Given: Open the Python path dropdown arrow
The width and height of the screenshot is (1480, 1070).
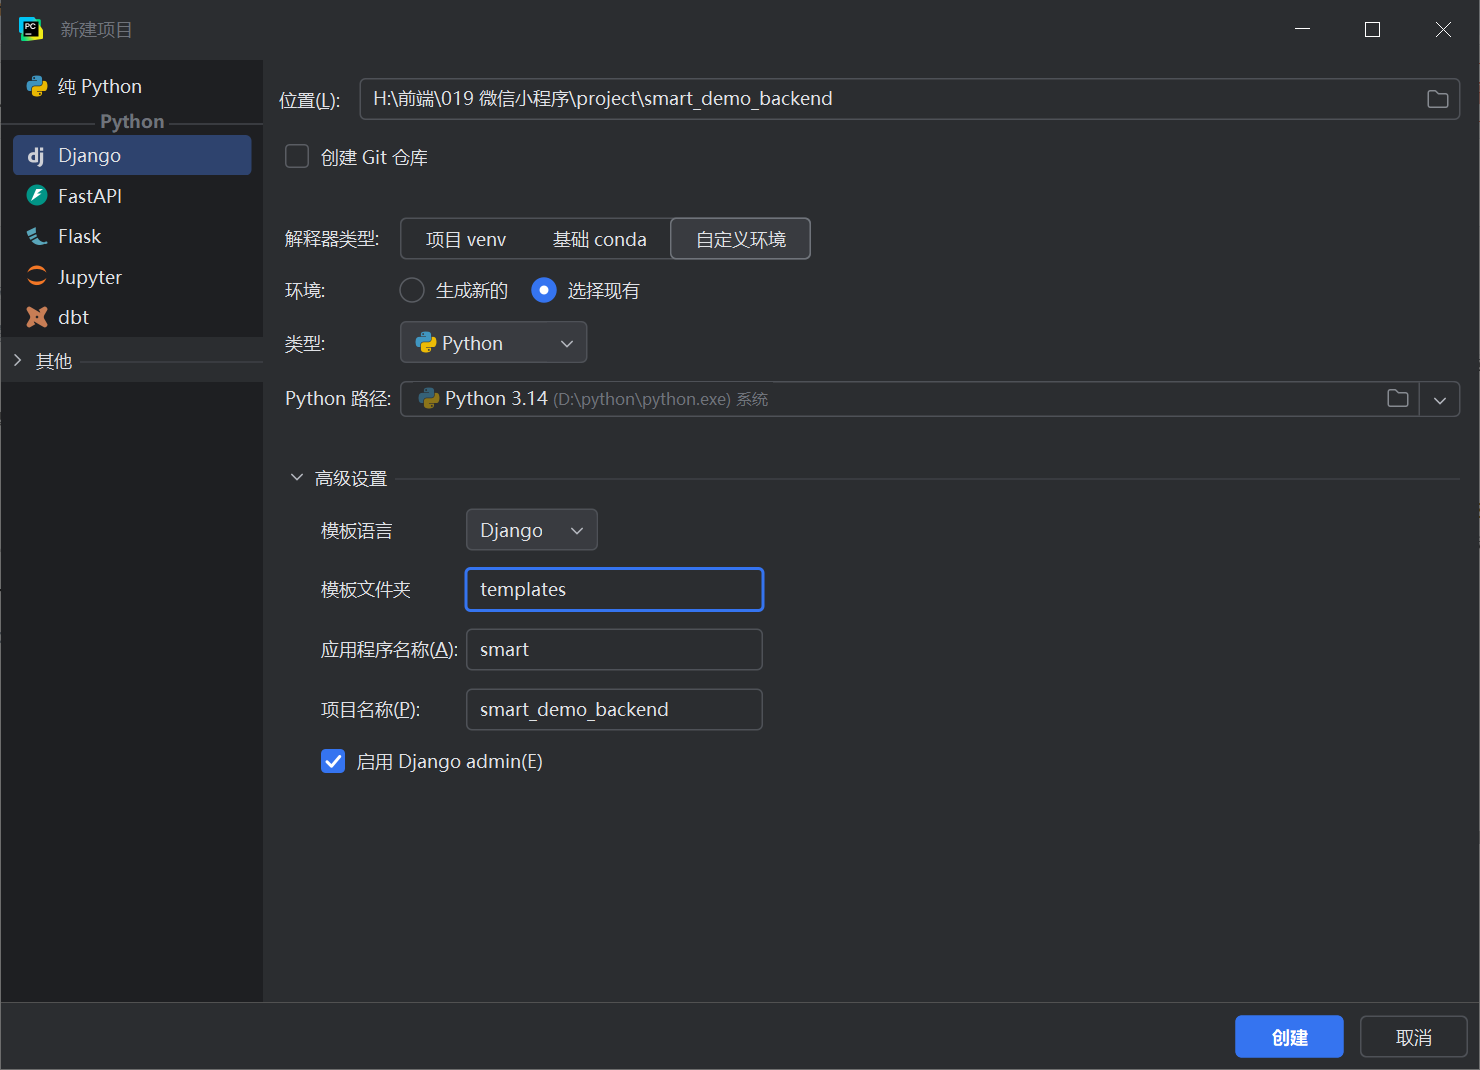Looking at the screenshot, I should point(1440,399).
